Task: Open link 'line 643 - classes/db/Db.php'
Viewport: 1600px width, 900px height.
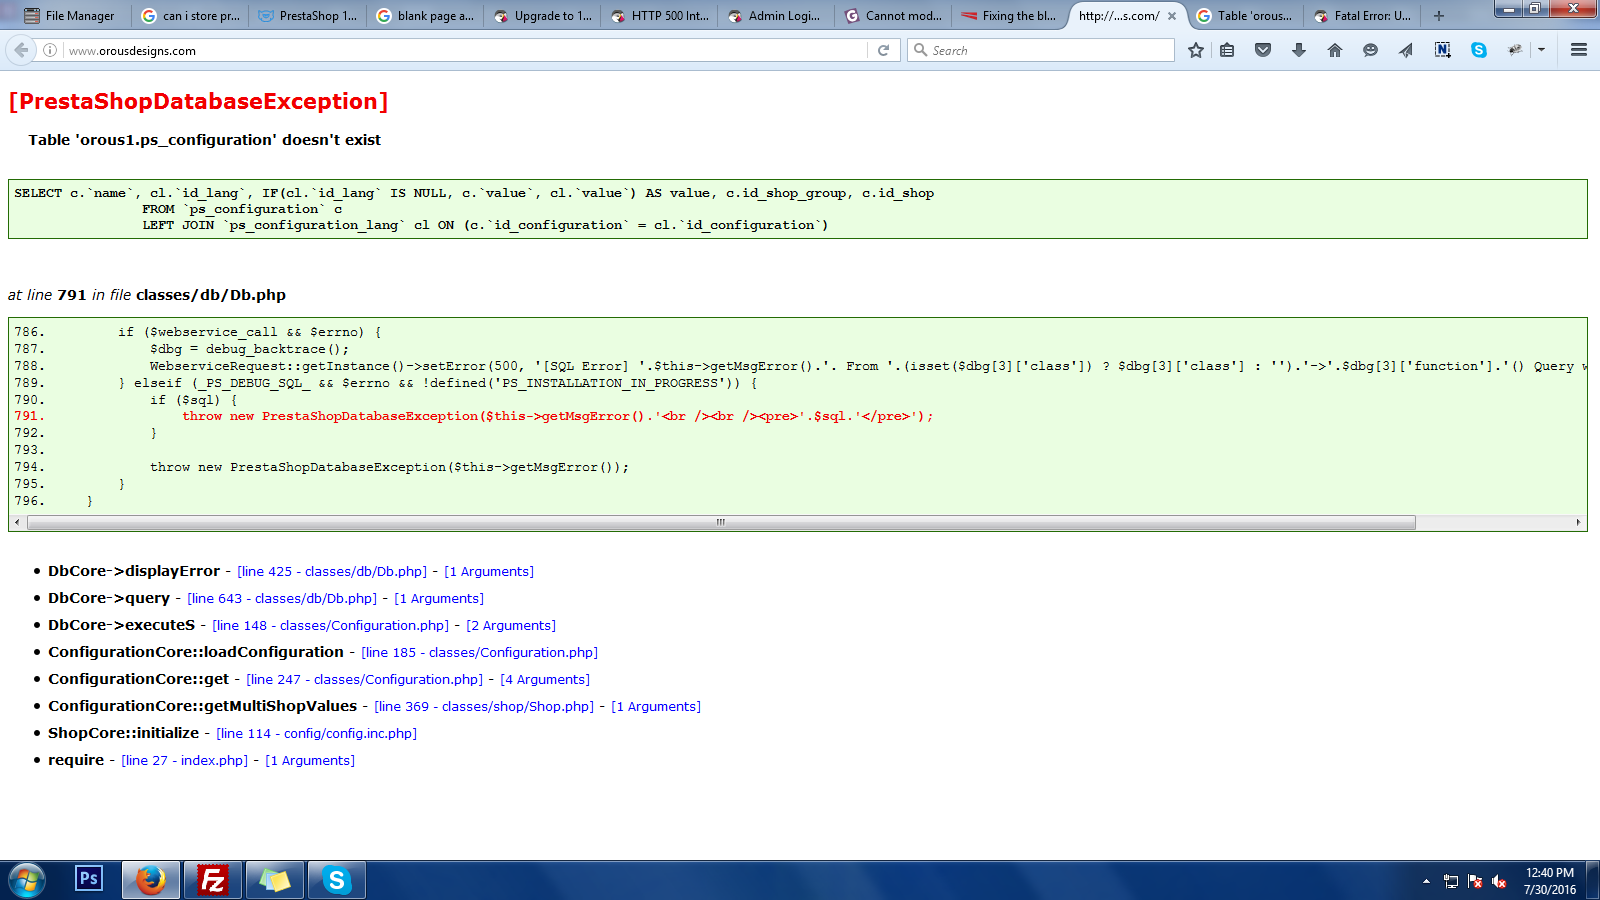Action: 282,599
